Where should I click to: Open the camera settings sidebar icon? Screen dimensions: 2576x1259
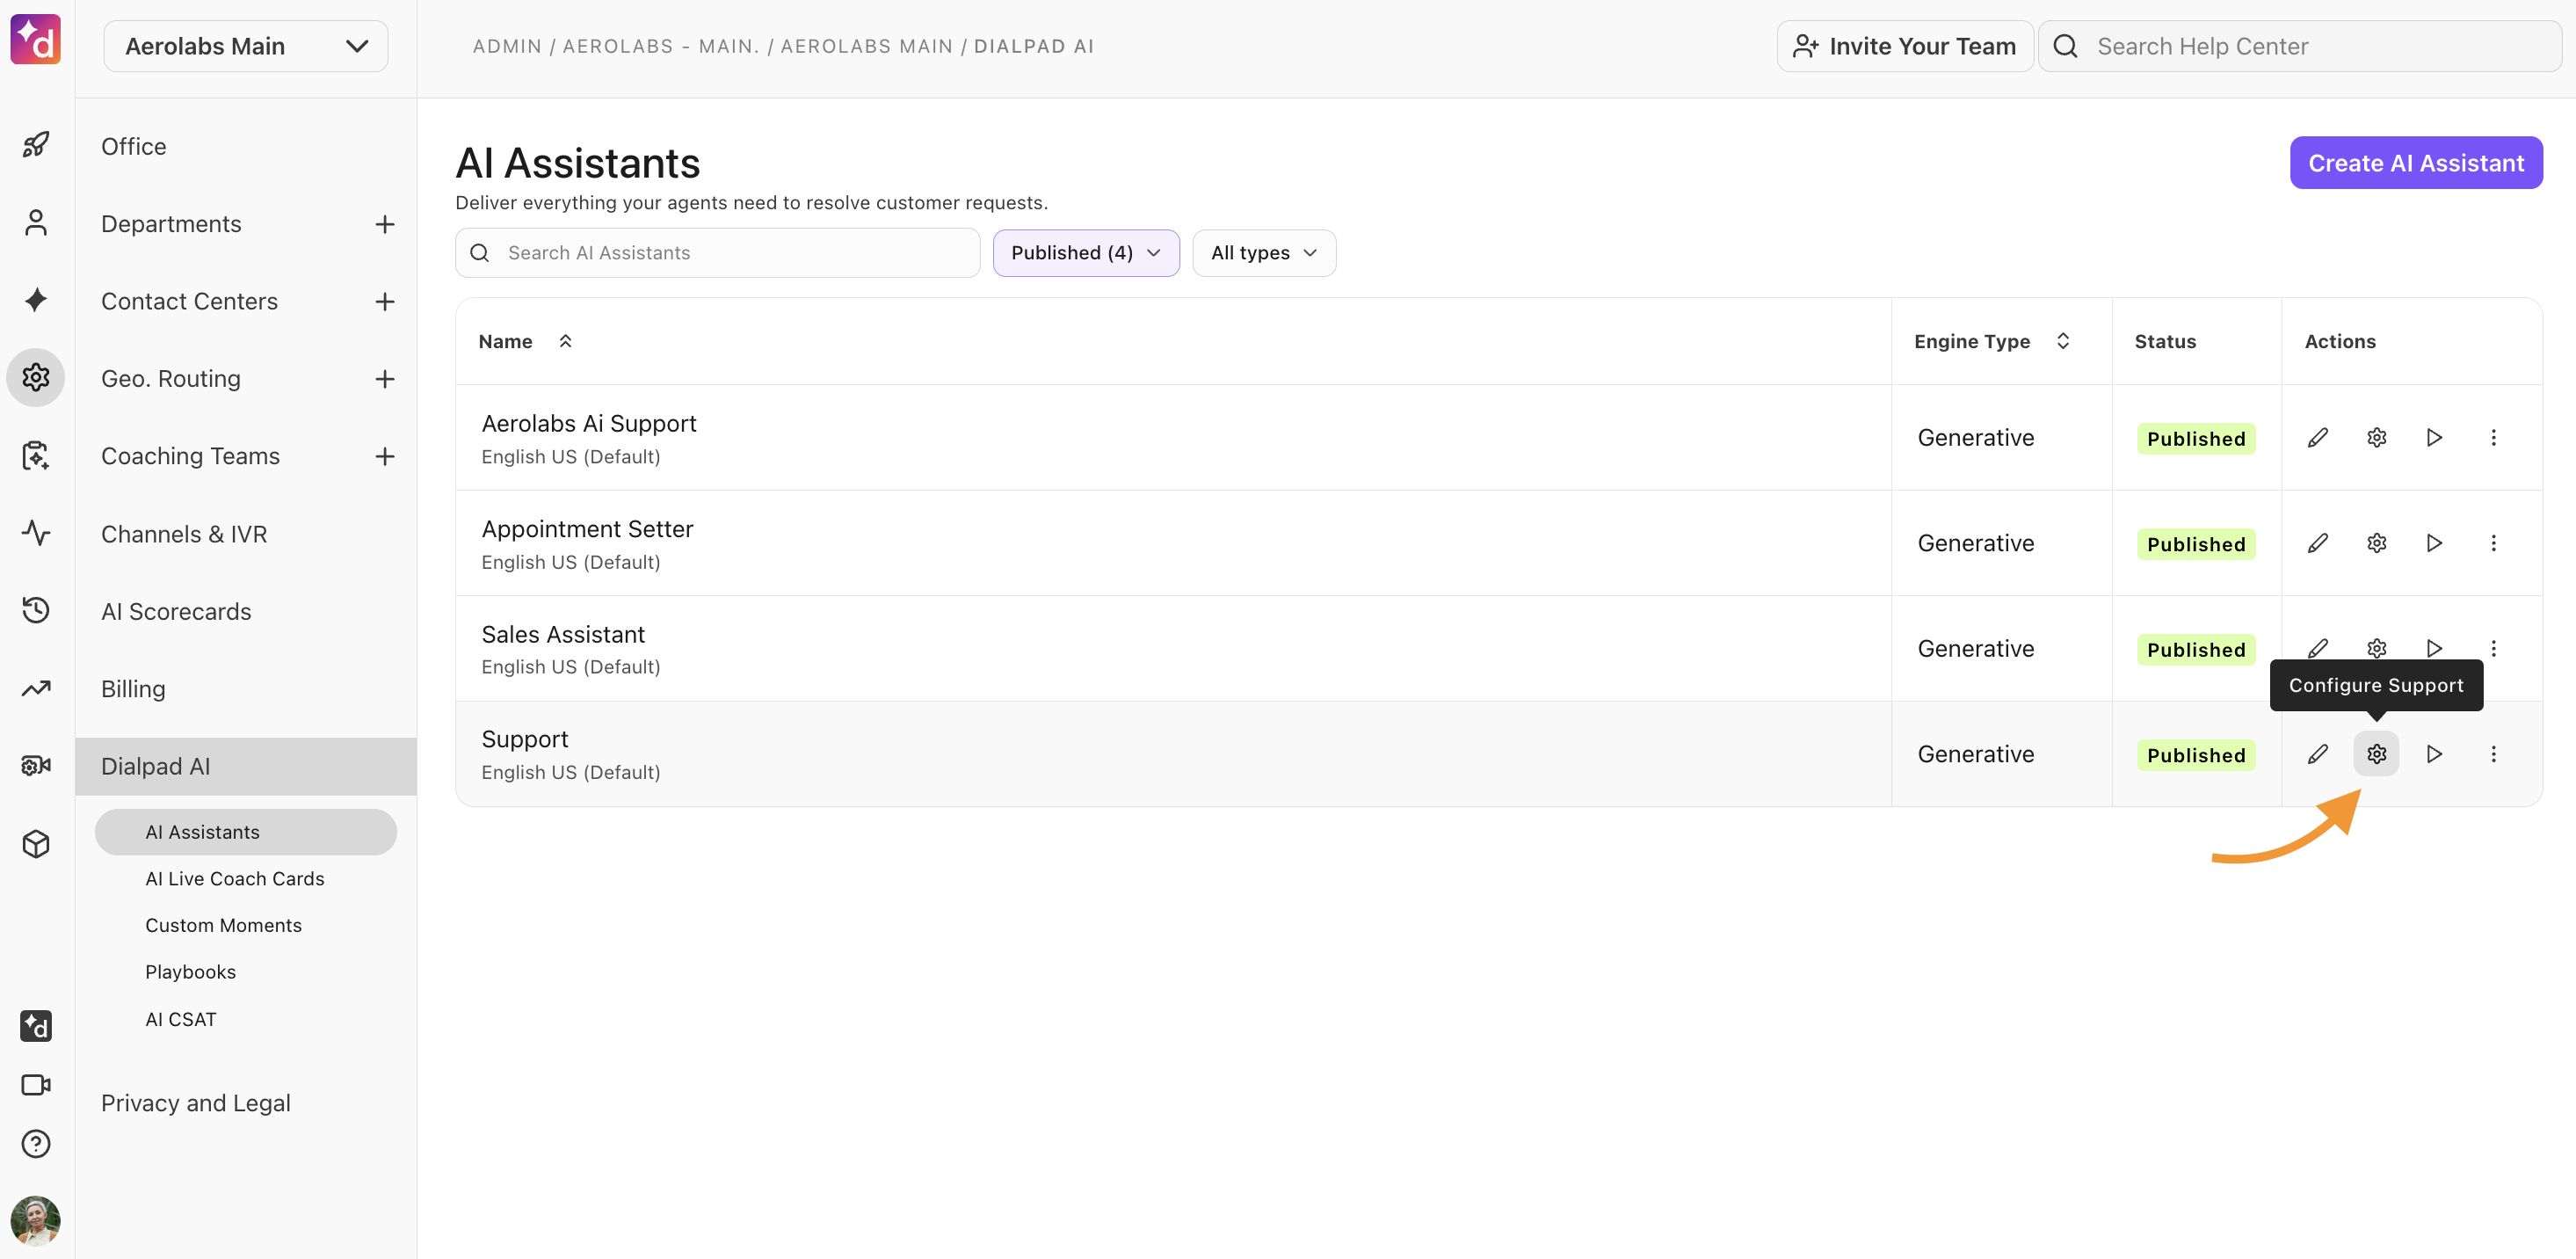36,766
